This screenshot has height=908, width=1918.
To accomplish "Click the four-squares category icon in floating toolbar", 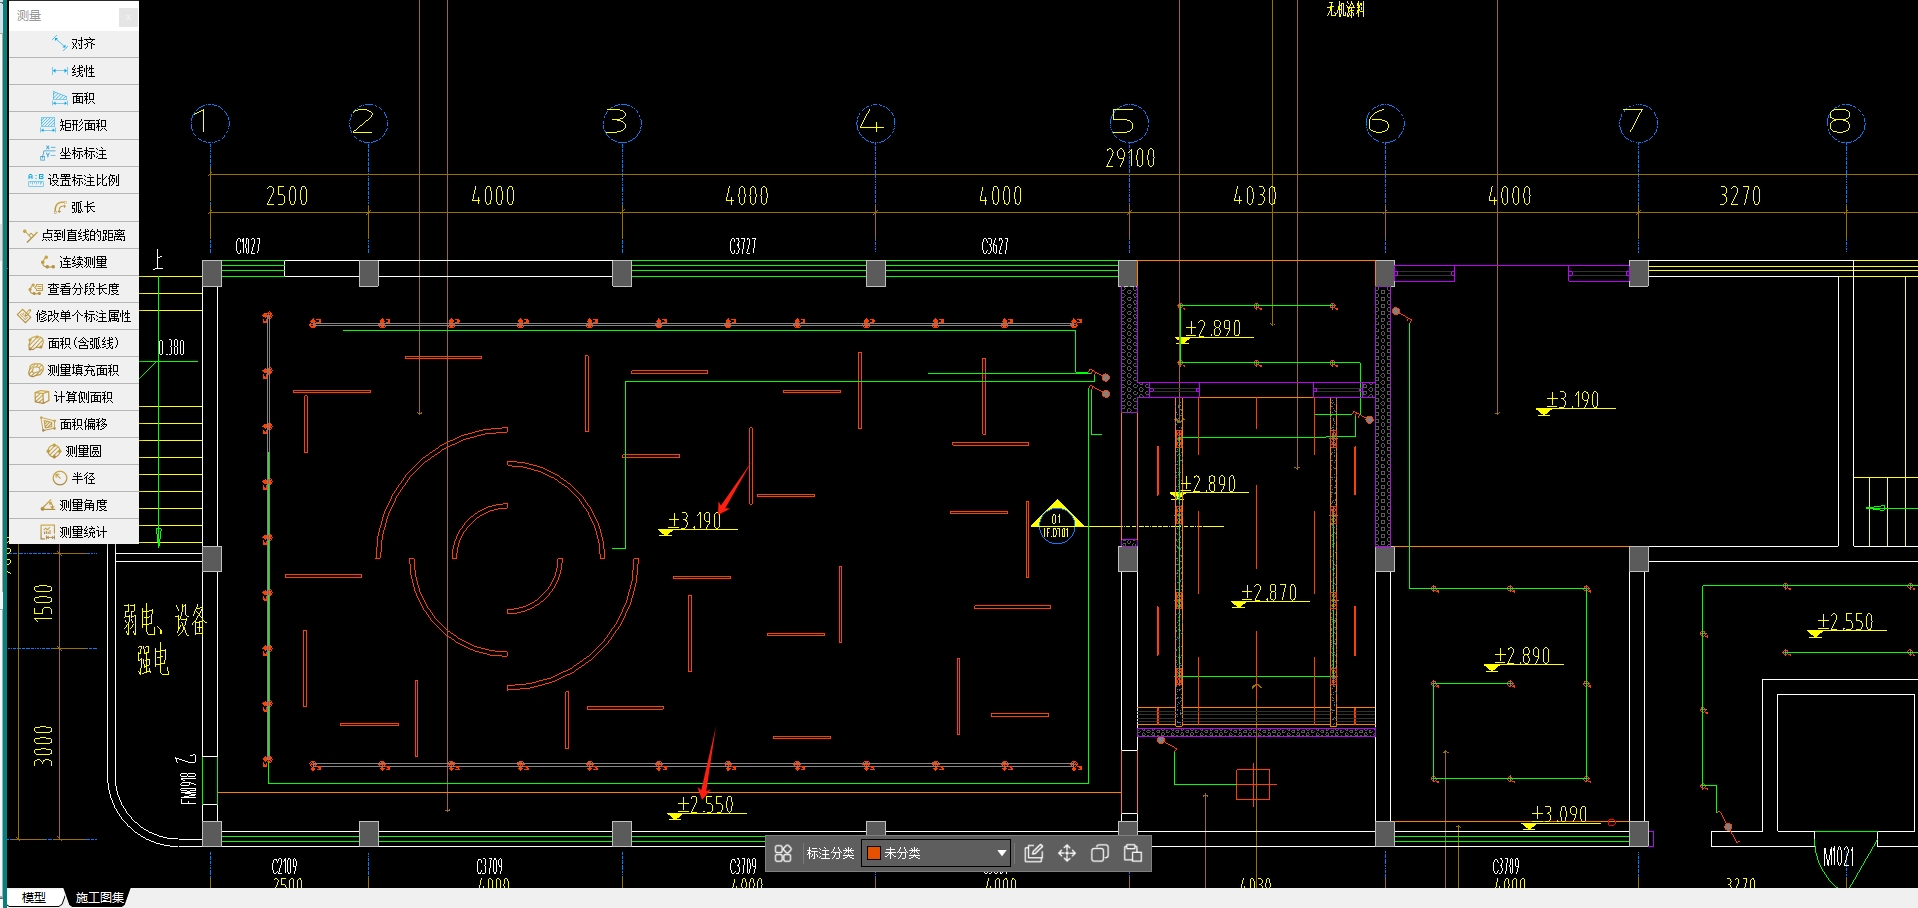I will click(x=783, y=853).
